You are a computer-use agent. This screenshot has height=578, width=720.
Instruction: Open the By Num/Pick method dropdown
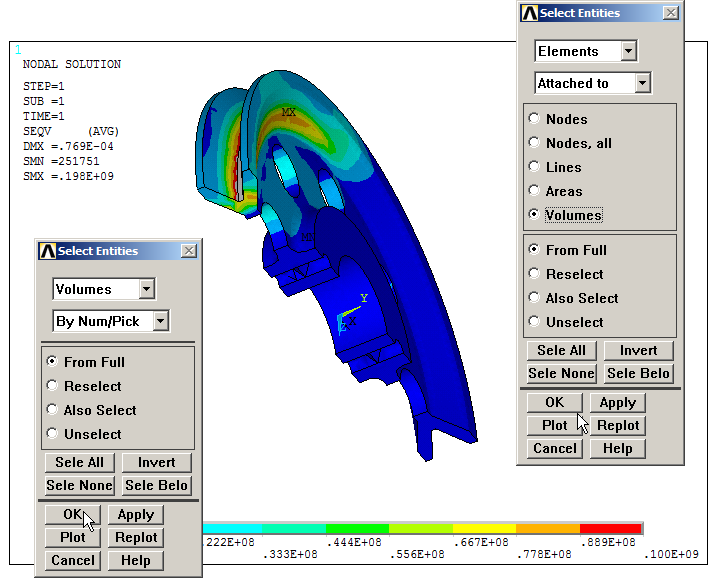click(160, 321)
